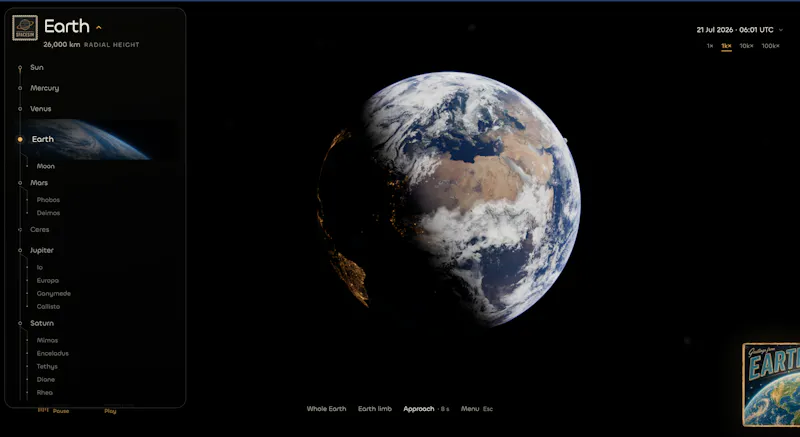Click the Saturn node circle marker

click(x=20, y=323)
